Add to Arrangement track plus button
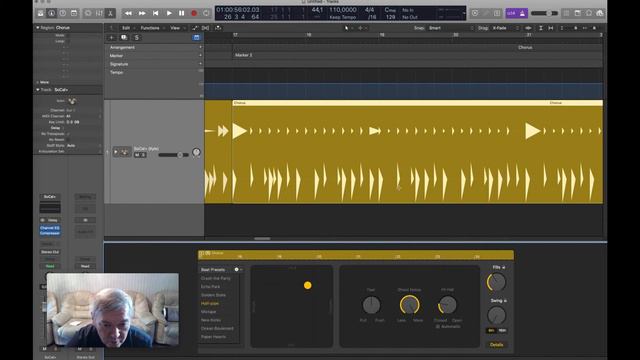The width and height of the screenshot is (640, 360). (200, 47)
